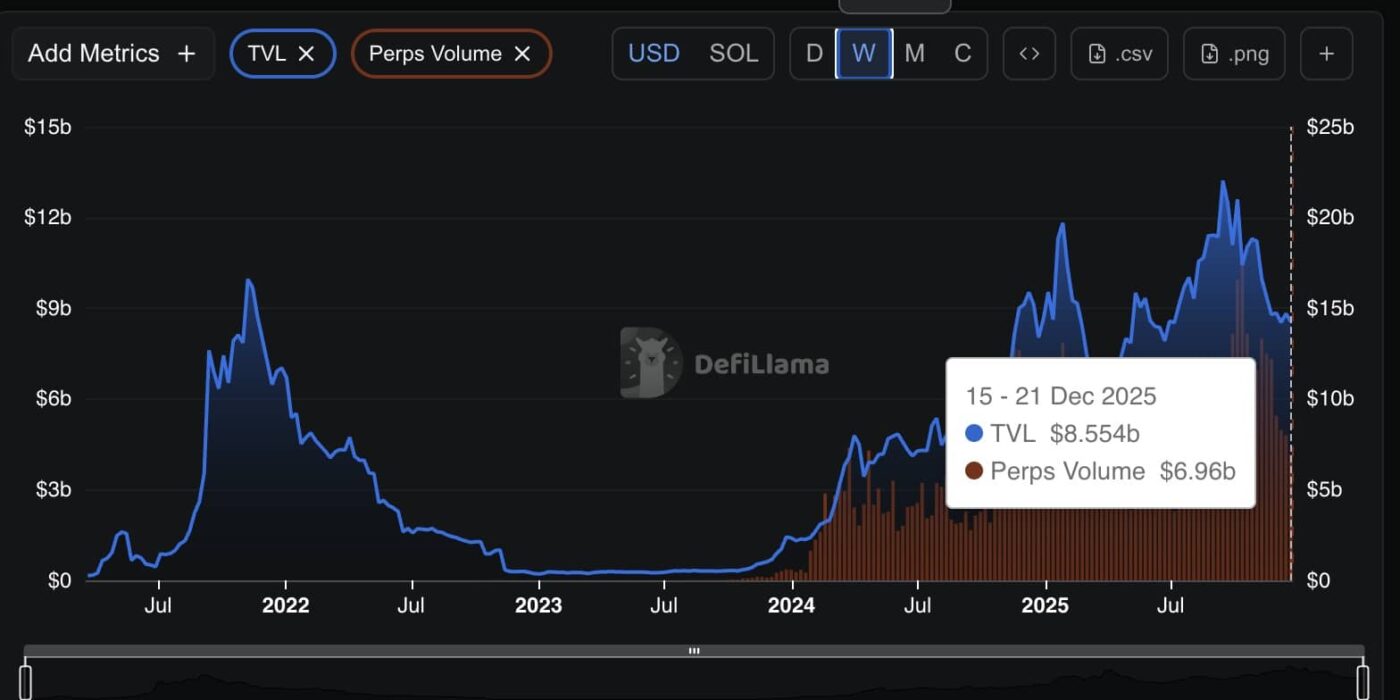Select monthly interval M
This screenshot has height=700, width=1400.
point(914,54)
